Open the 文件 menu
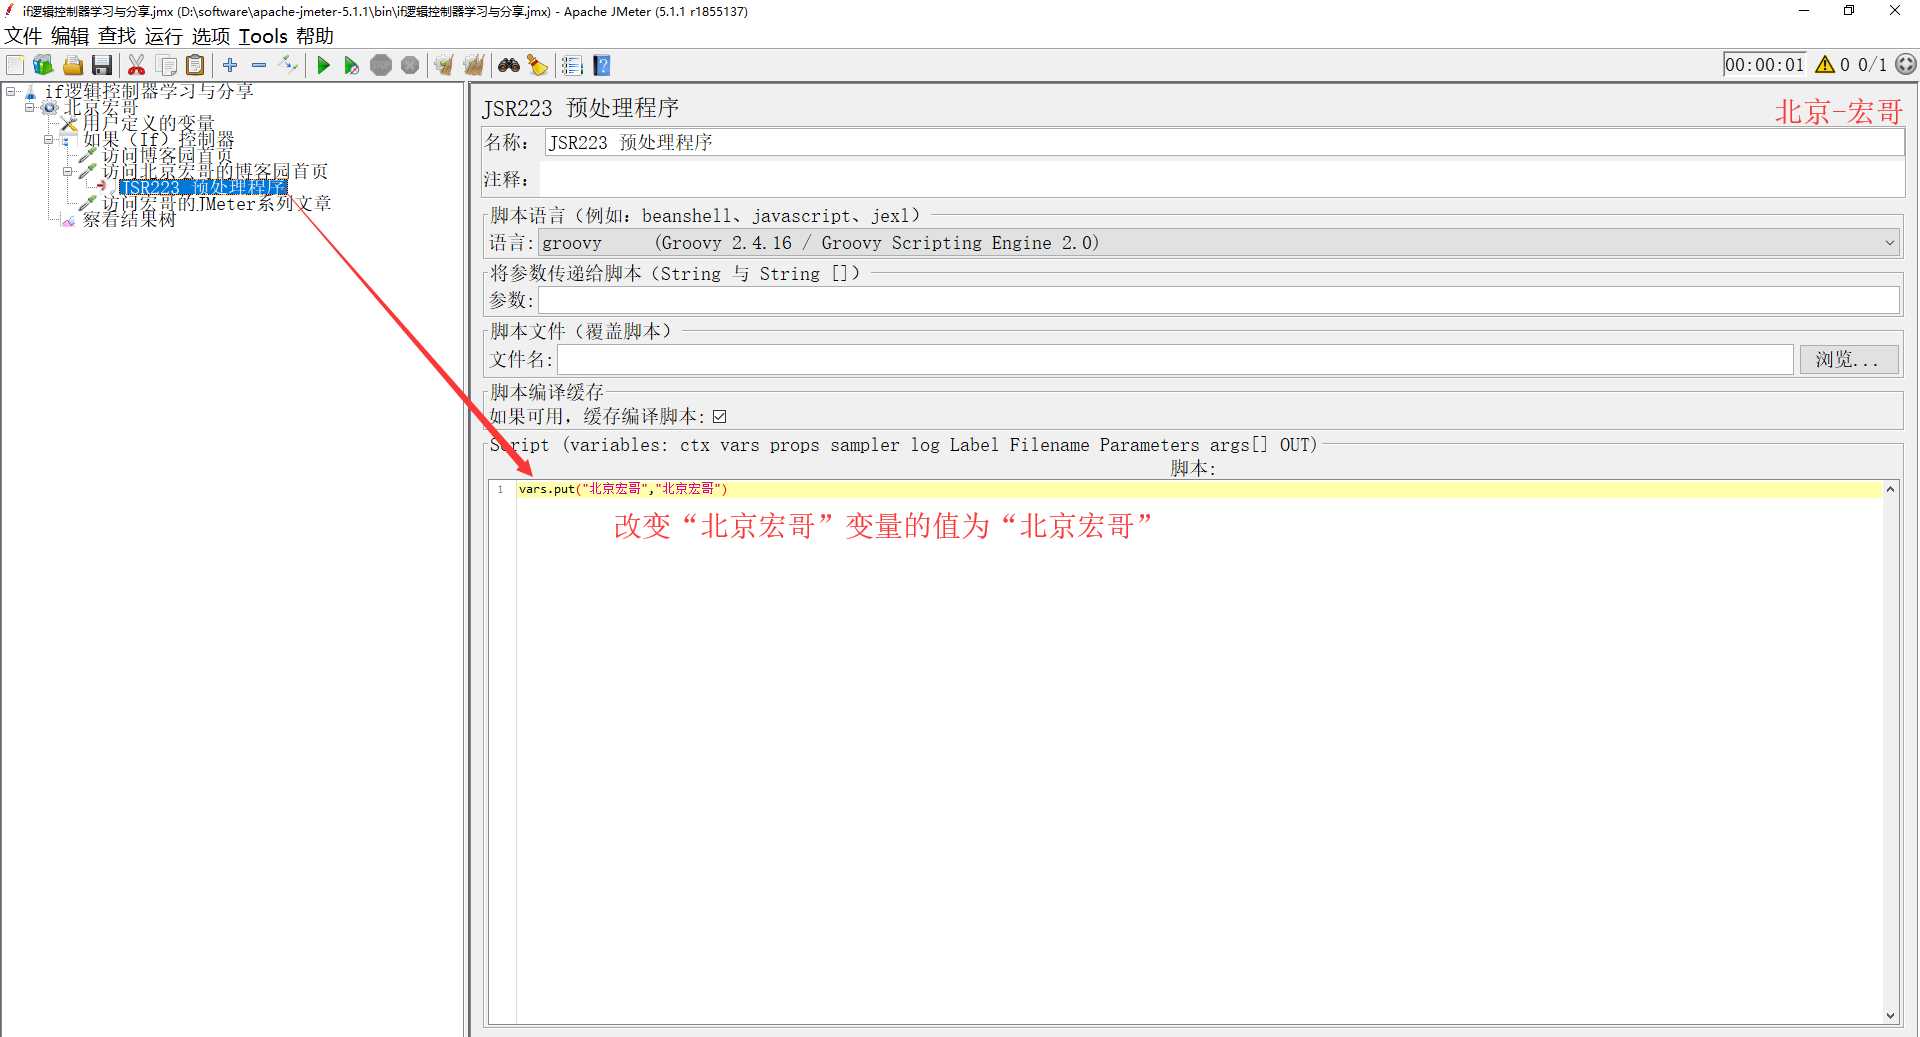Viewport: 1920px width, 1037px height. pos(23,36)
